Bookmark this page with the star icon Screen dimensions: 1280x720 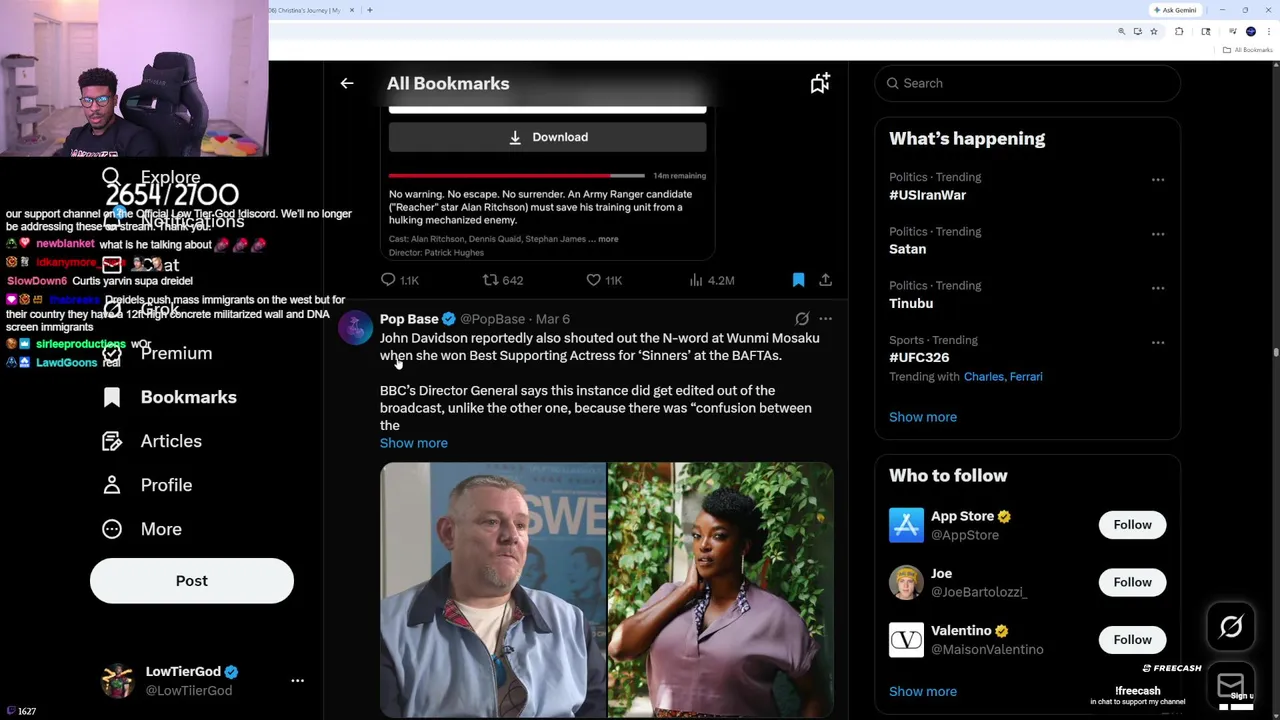tap(1153, 32)
